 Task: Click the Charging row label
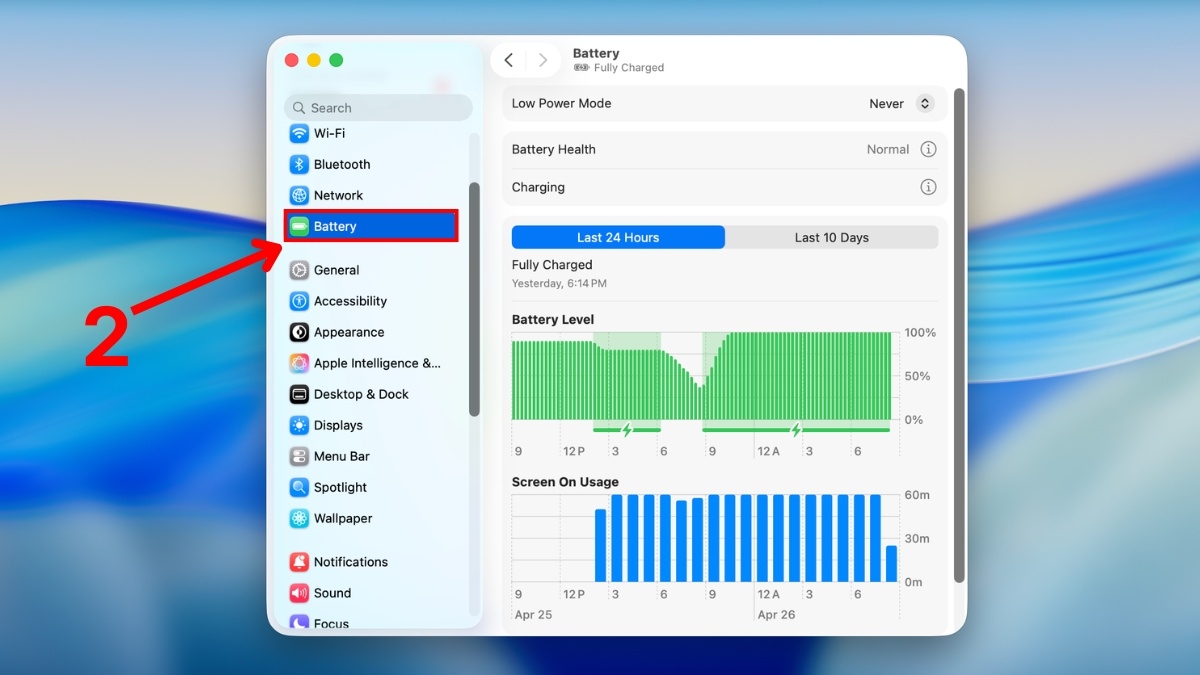pyautogui.click(x=538, y=187)
